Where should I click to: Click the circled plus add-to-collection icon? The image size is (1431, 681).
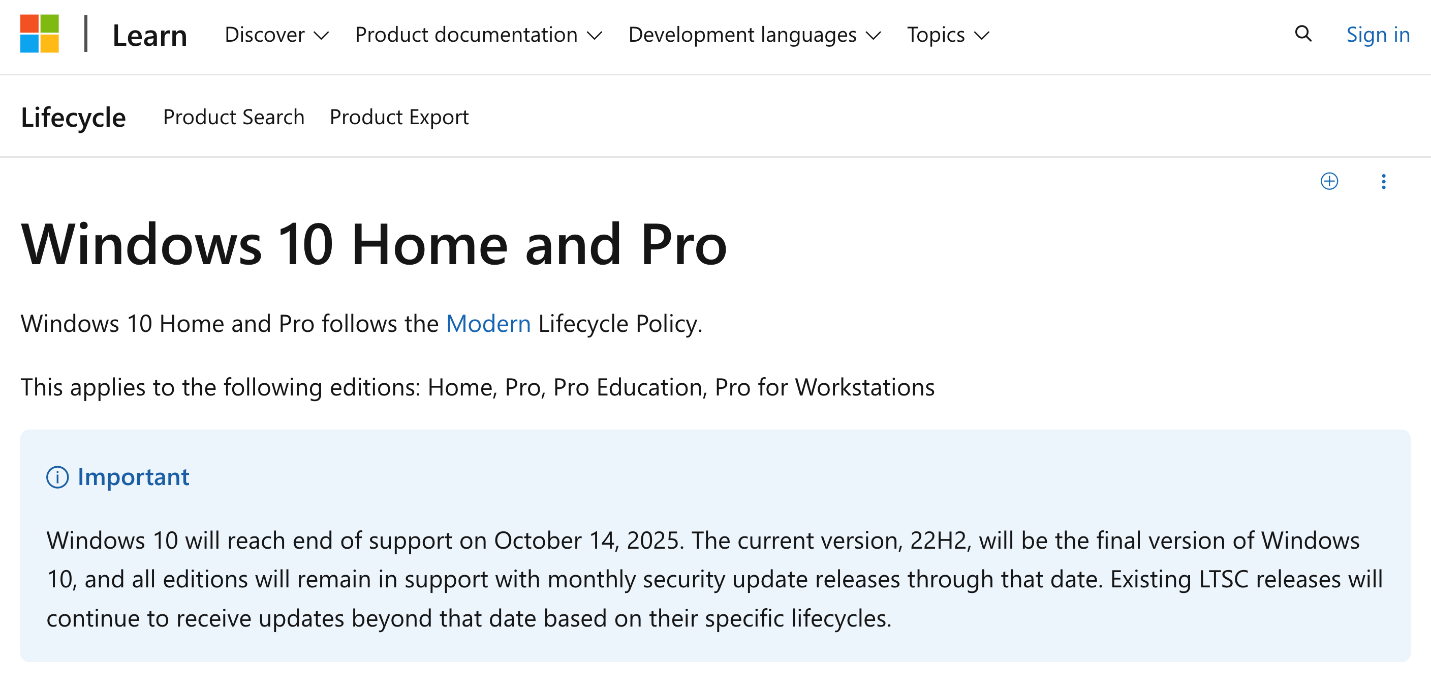pos(1329,181)
